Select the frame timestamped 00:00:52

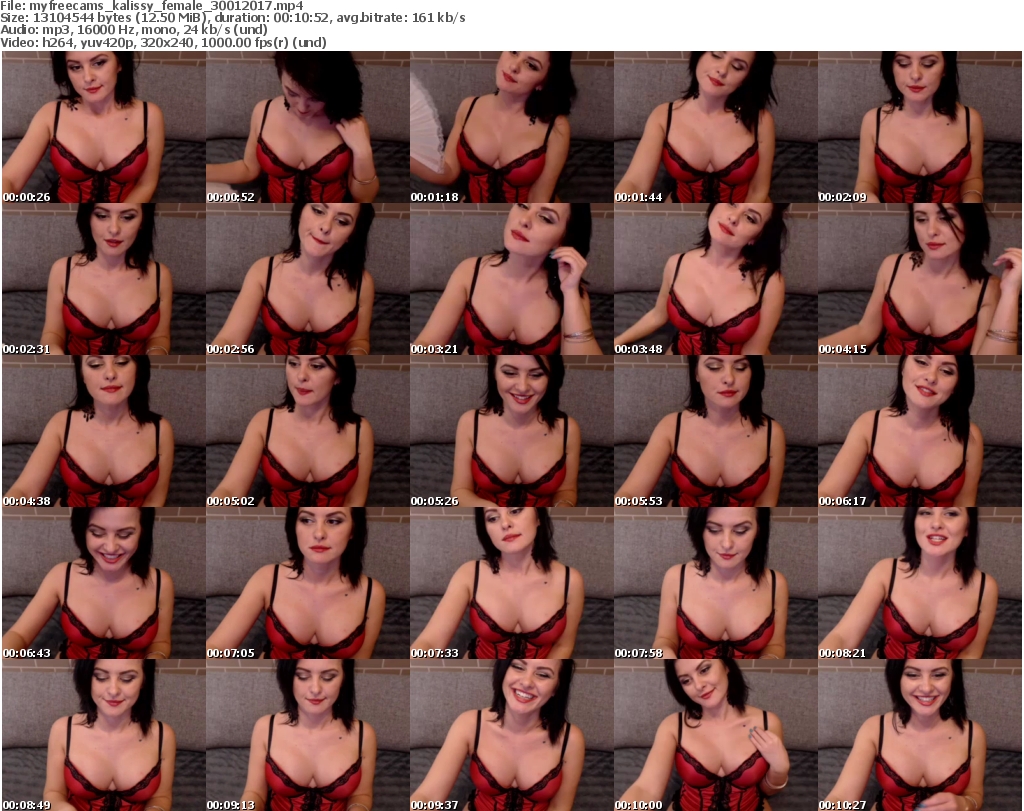pos(308,127)
